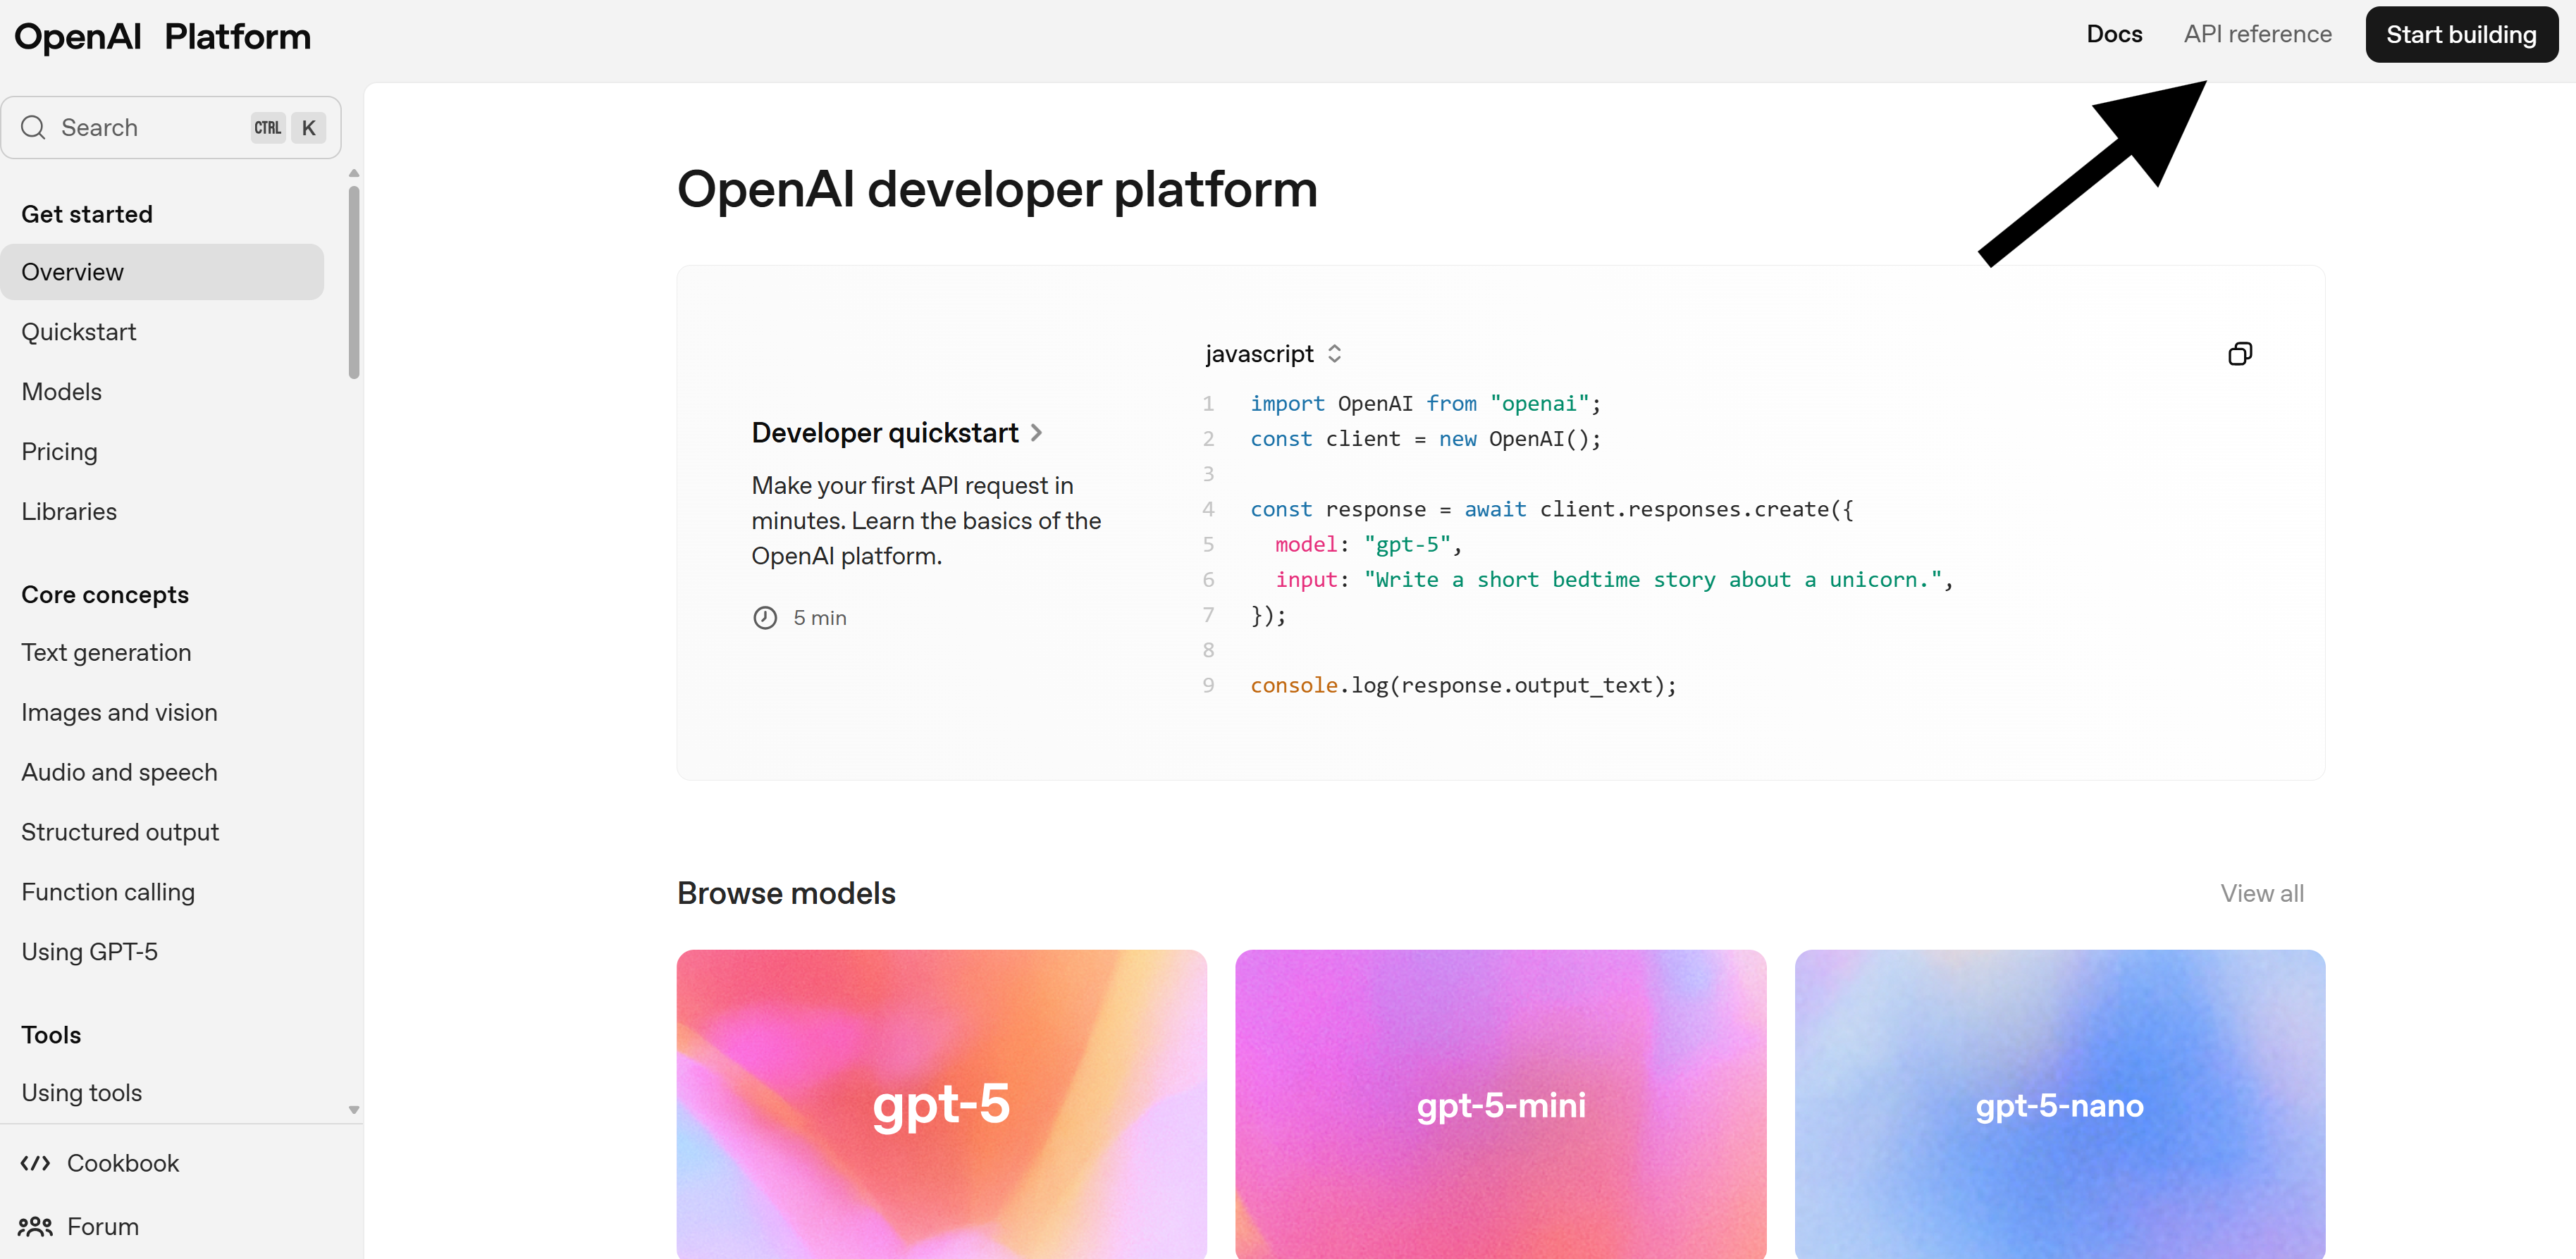Click the Forum people icon
The image size is (2576, 1259).
click(x=35, y=1226)
